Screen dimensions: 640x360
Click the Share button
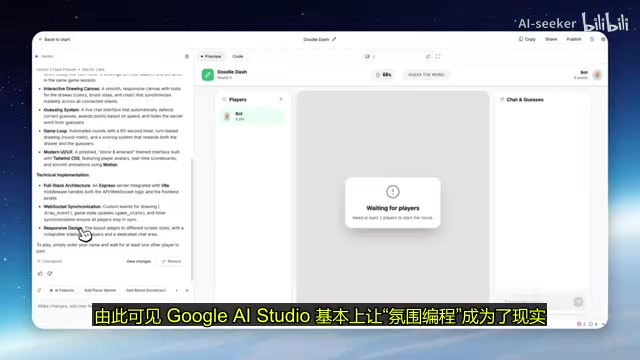click(551, 39)
